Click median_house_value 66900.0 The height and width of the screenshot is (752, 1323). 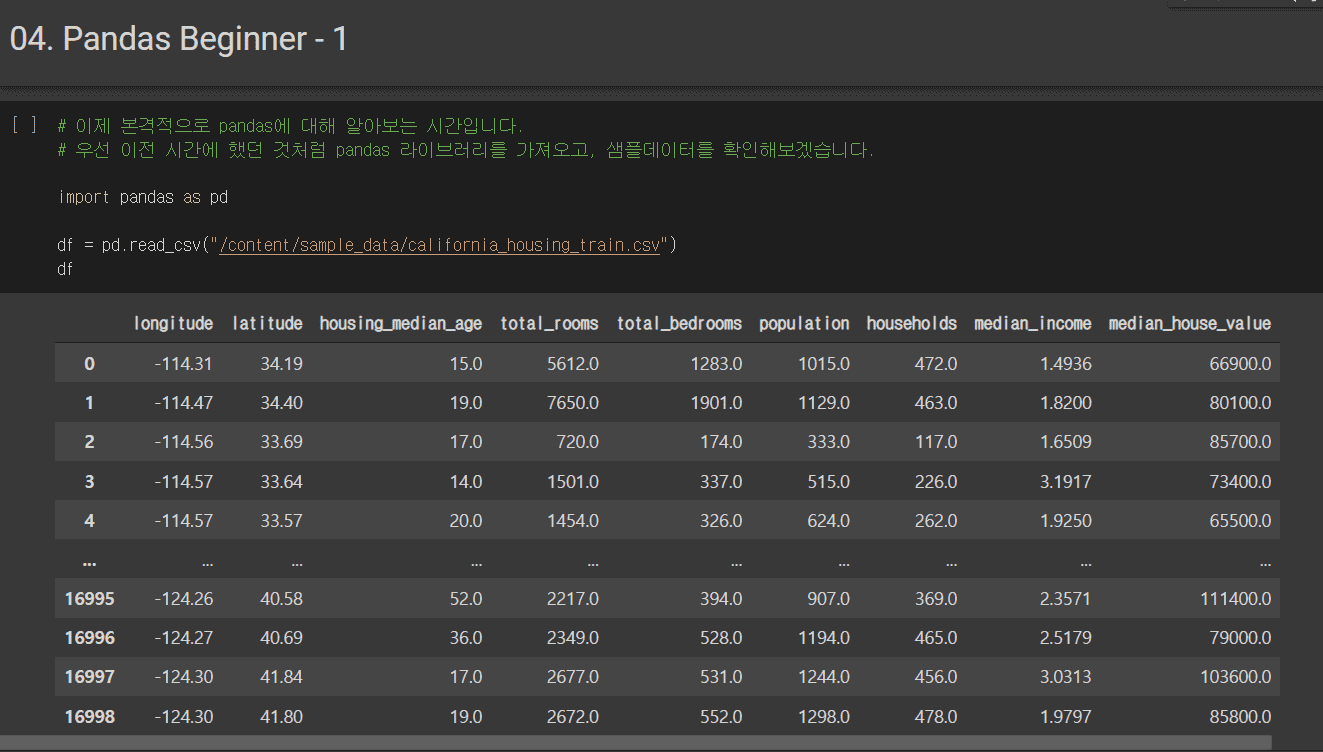1240,364
